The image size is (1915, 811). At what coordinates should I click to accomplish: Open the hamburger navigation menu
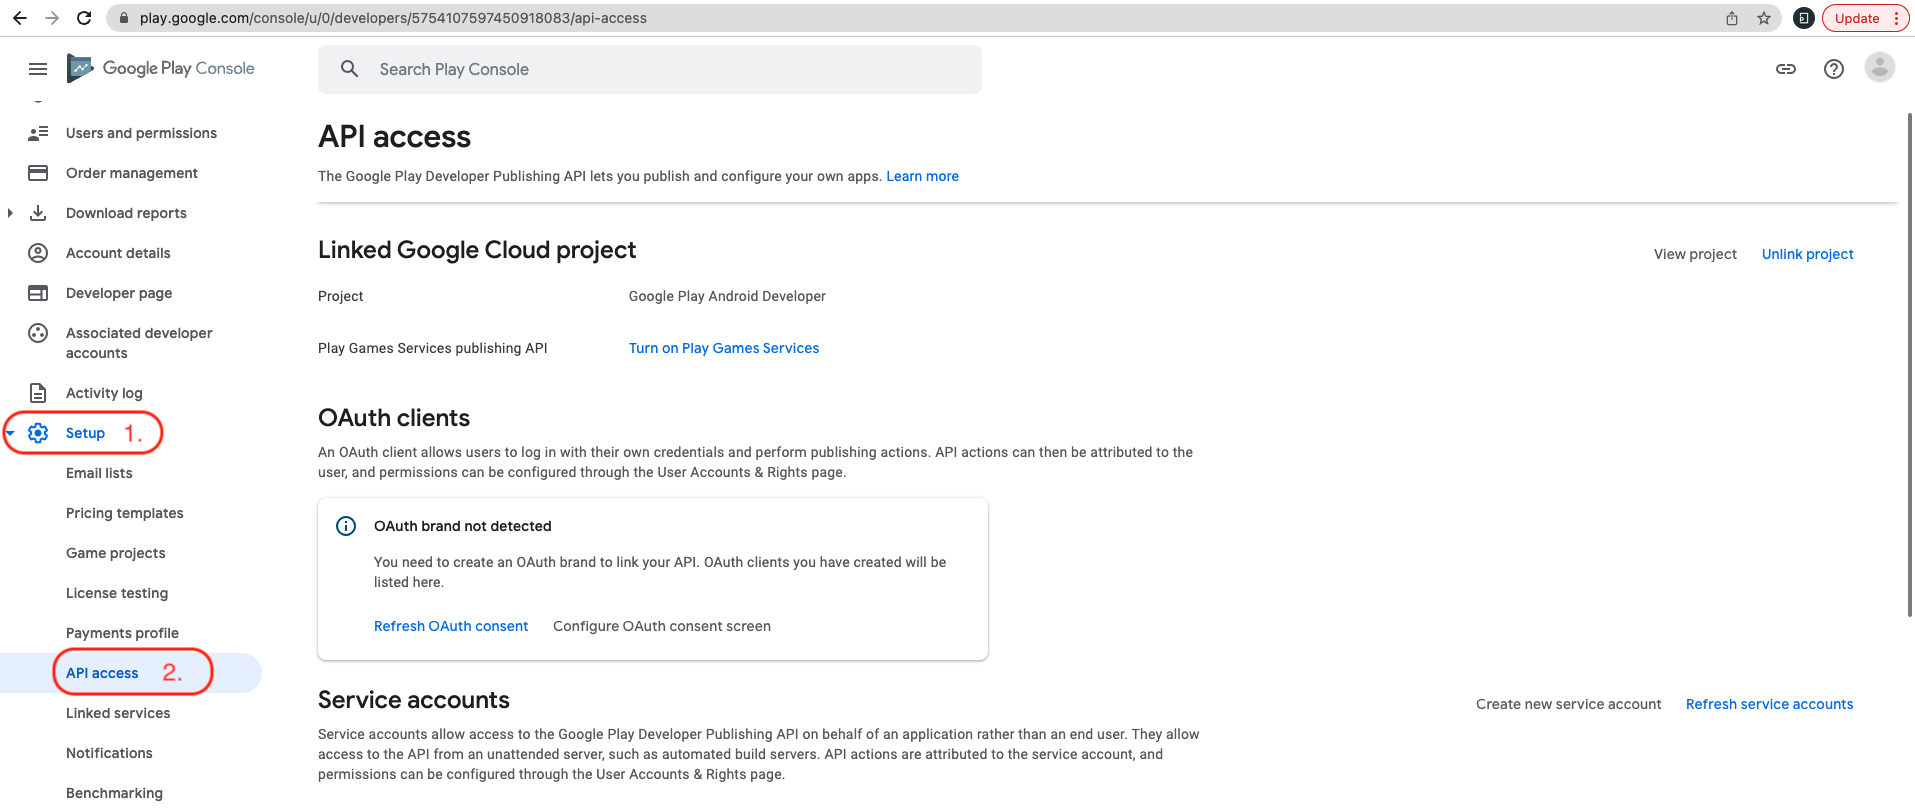(x=38, y=69)
